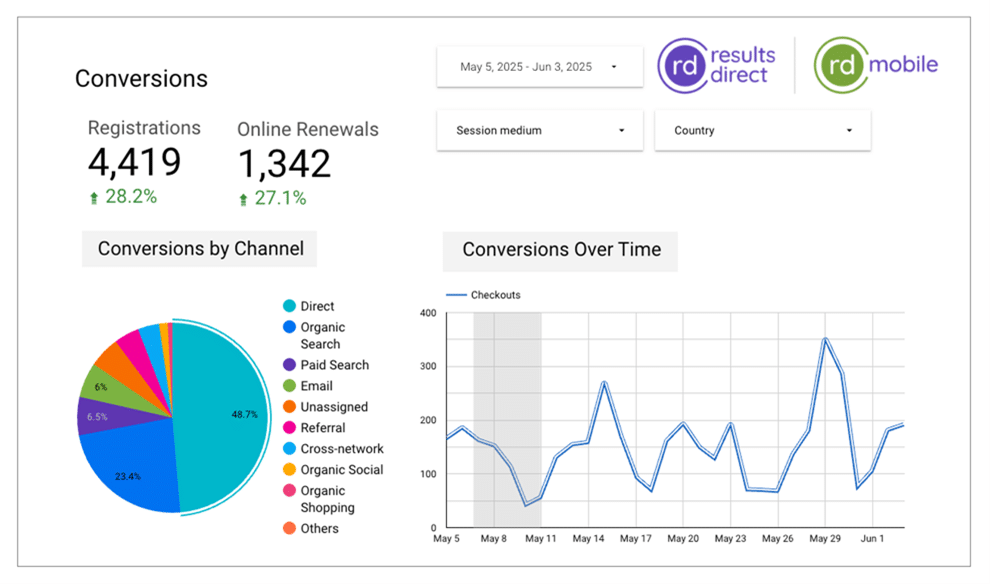Screen dimensions: 990x584
Task: Click the pink dot next to Referral
Action: (288, 427)
